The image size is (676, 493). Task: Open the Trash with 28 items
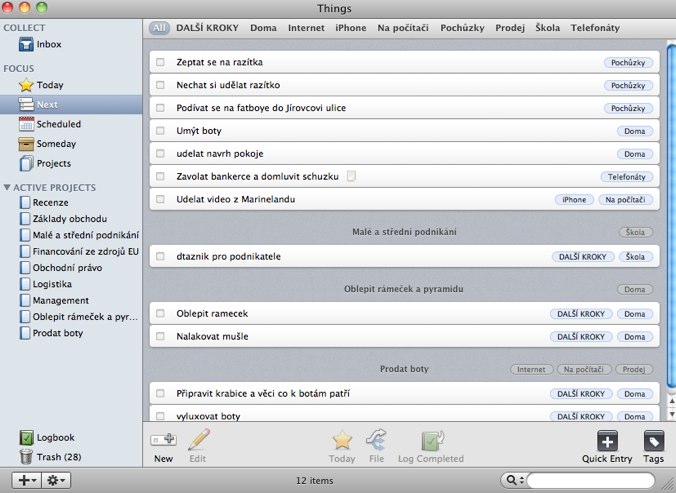pyautogui.click(x=28, y=457)
